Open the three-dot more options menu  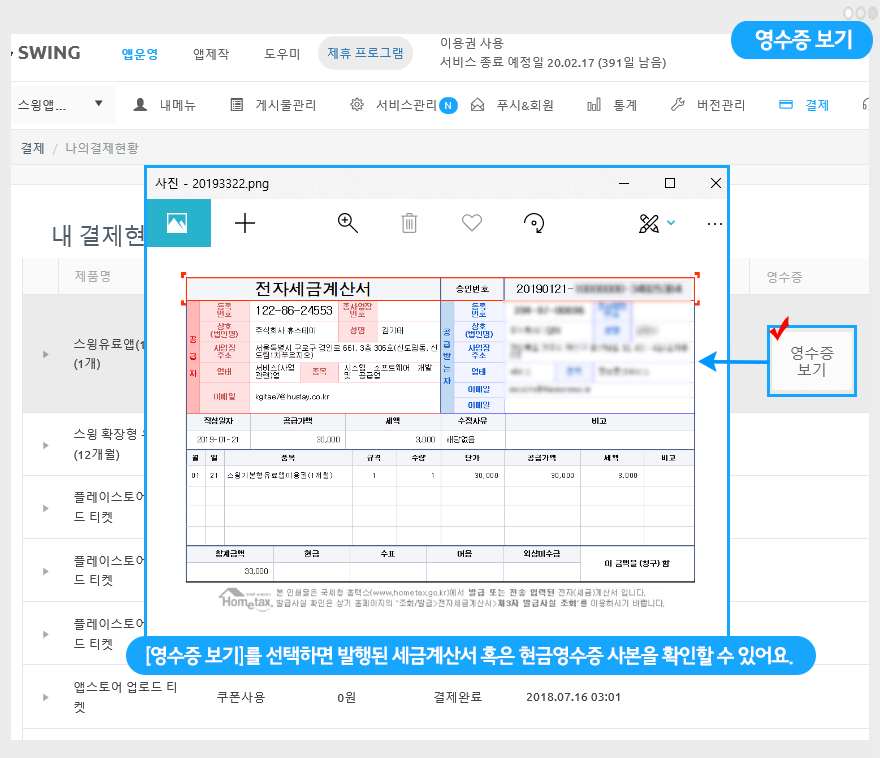(714, 224)
